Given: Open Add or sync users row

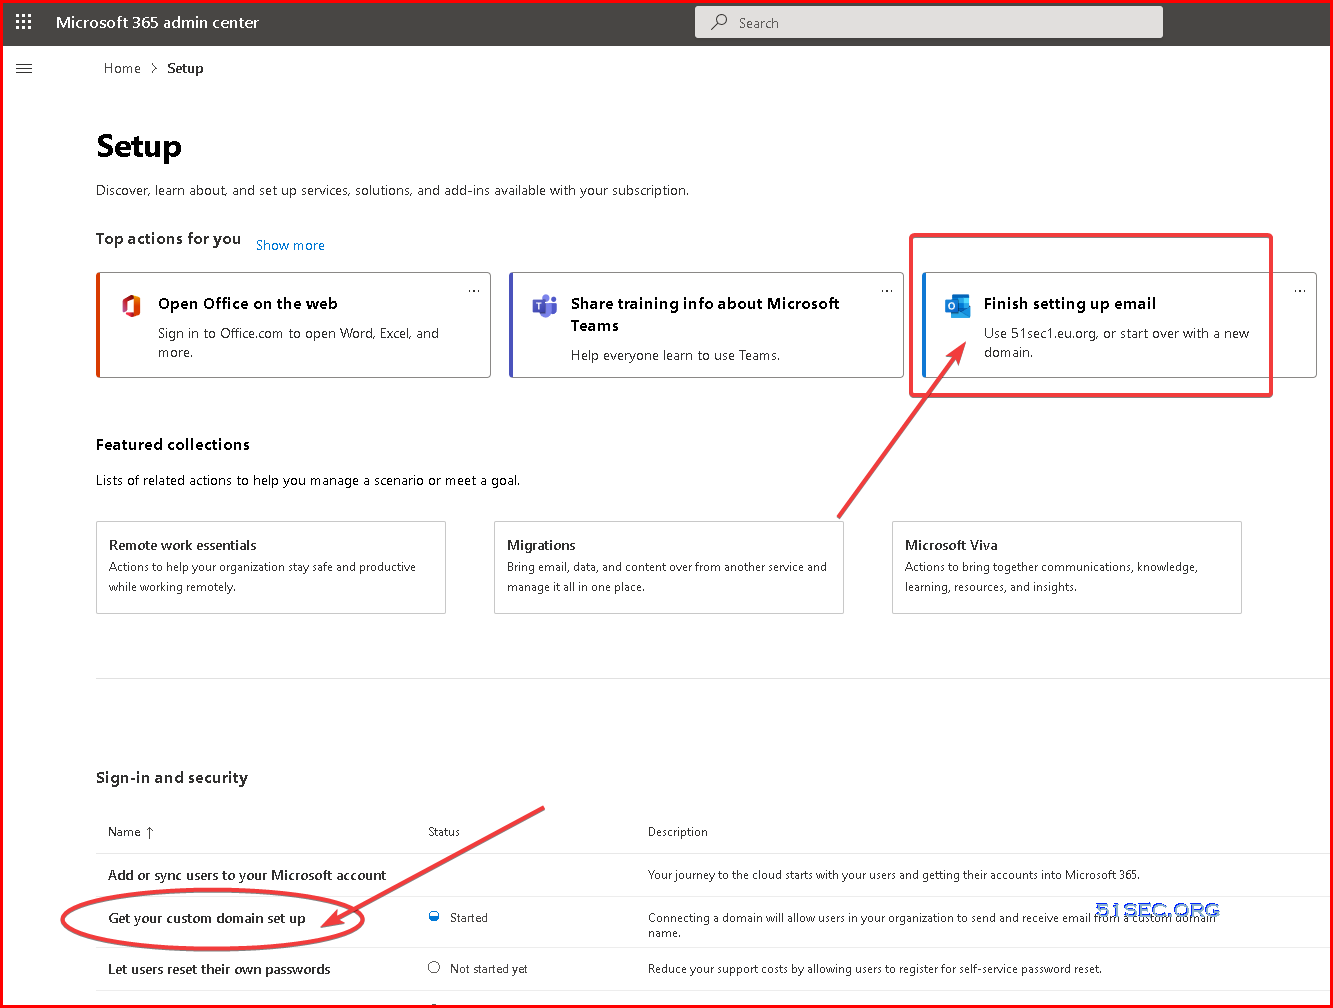Looking at the screenshot, I should click(x=247, y=875).
